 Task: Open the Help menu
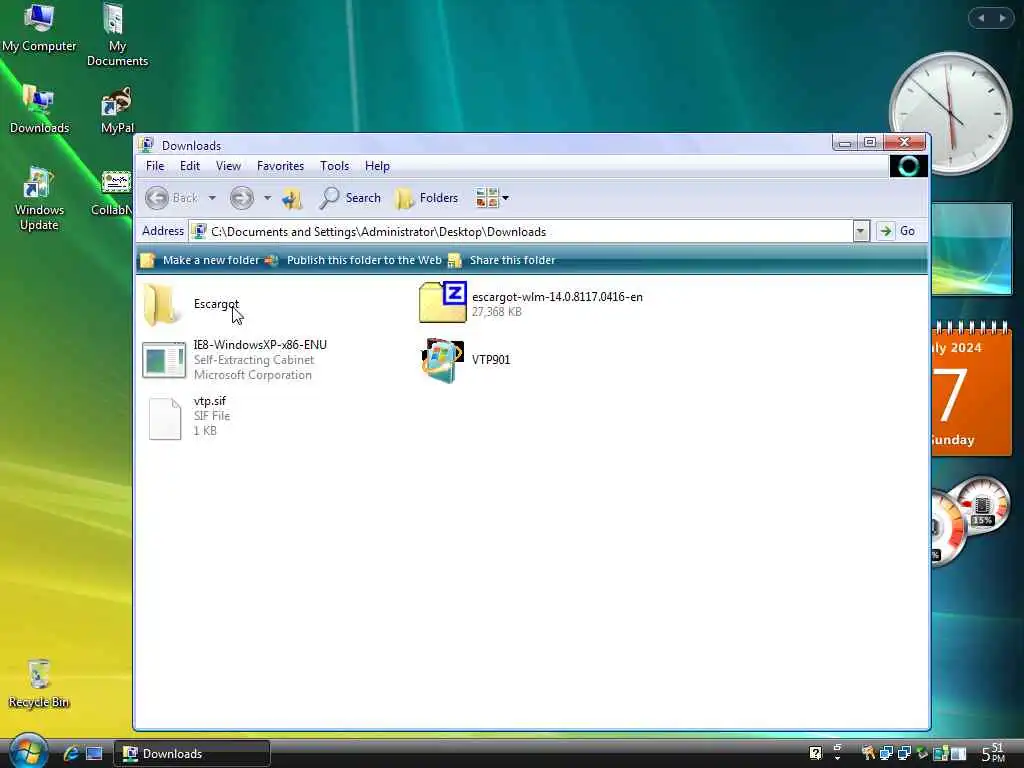(x=377, y=166)
